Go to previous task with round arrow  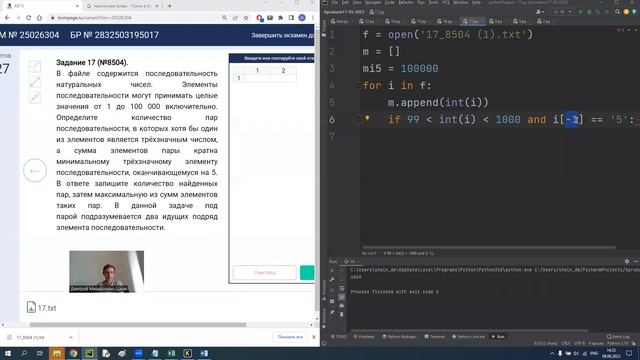[35, 171]
